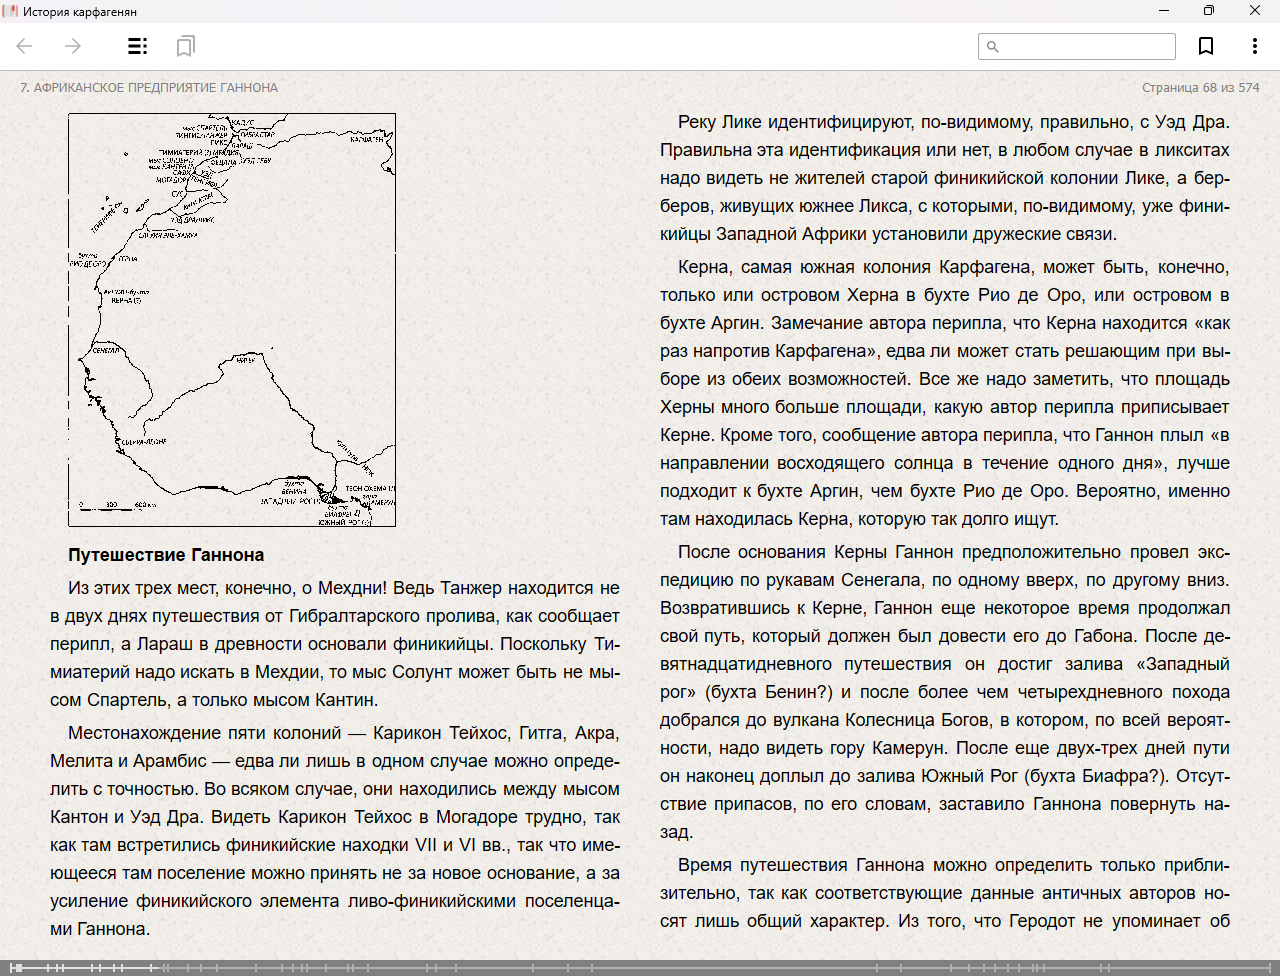Bookmark the current page
This screenshot has width=1280, height=976.
[1206, 46]
